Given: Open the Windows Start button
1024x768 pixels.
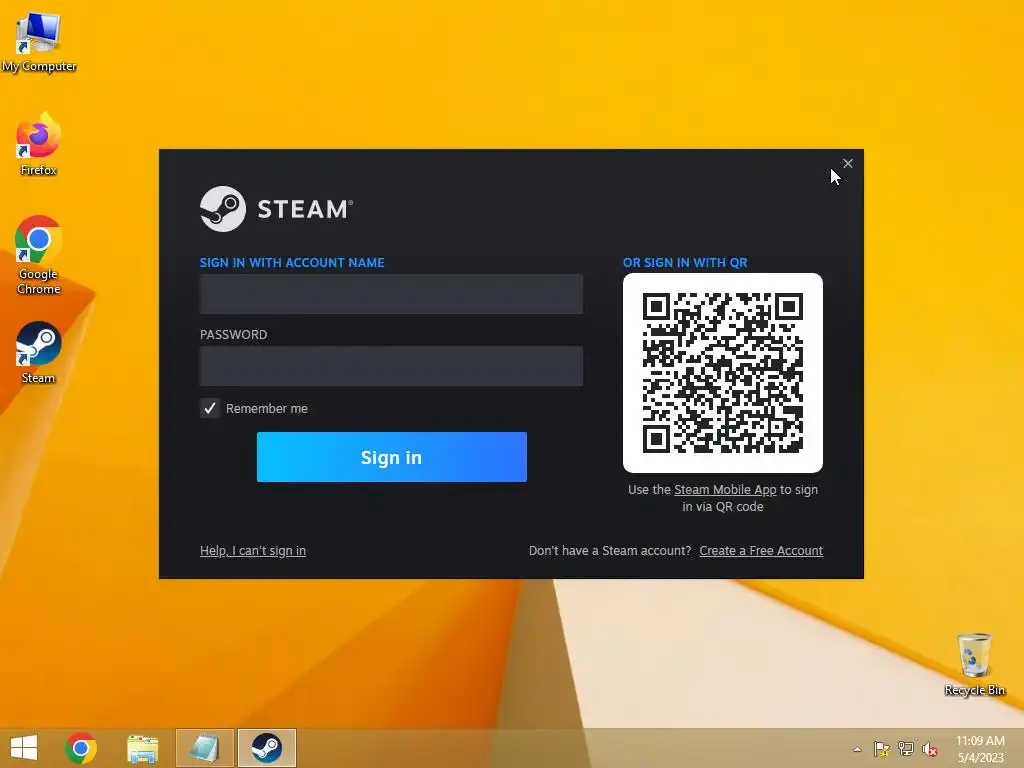Looking at the screenshot, I should (x=24, y=748).
